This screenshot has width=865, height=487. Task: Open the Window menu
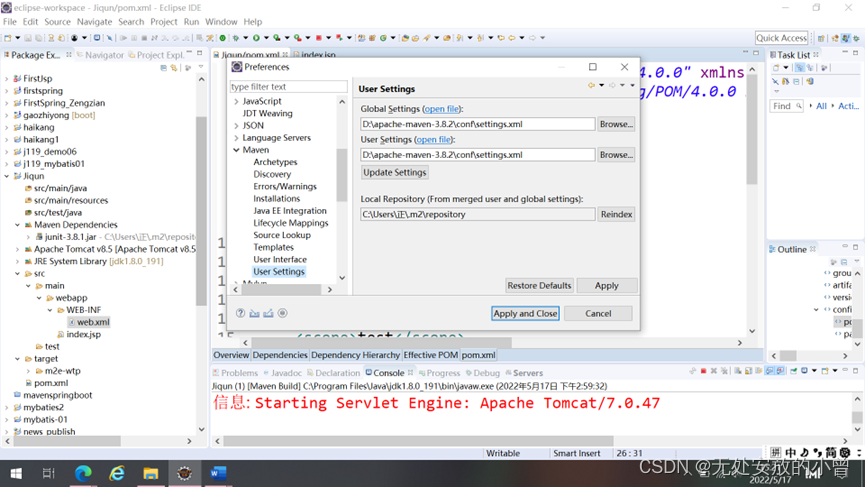221,22
